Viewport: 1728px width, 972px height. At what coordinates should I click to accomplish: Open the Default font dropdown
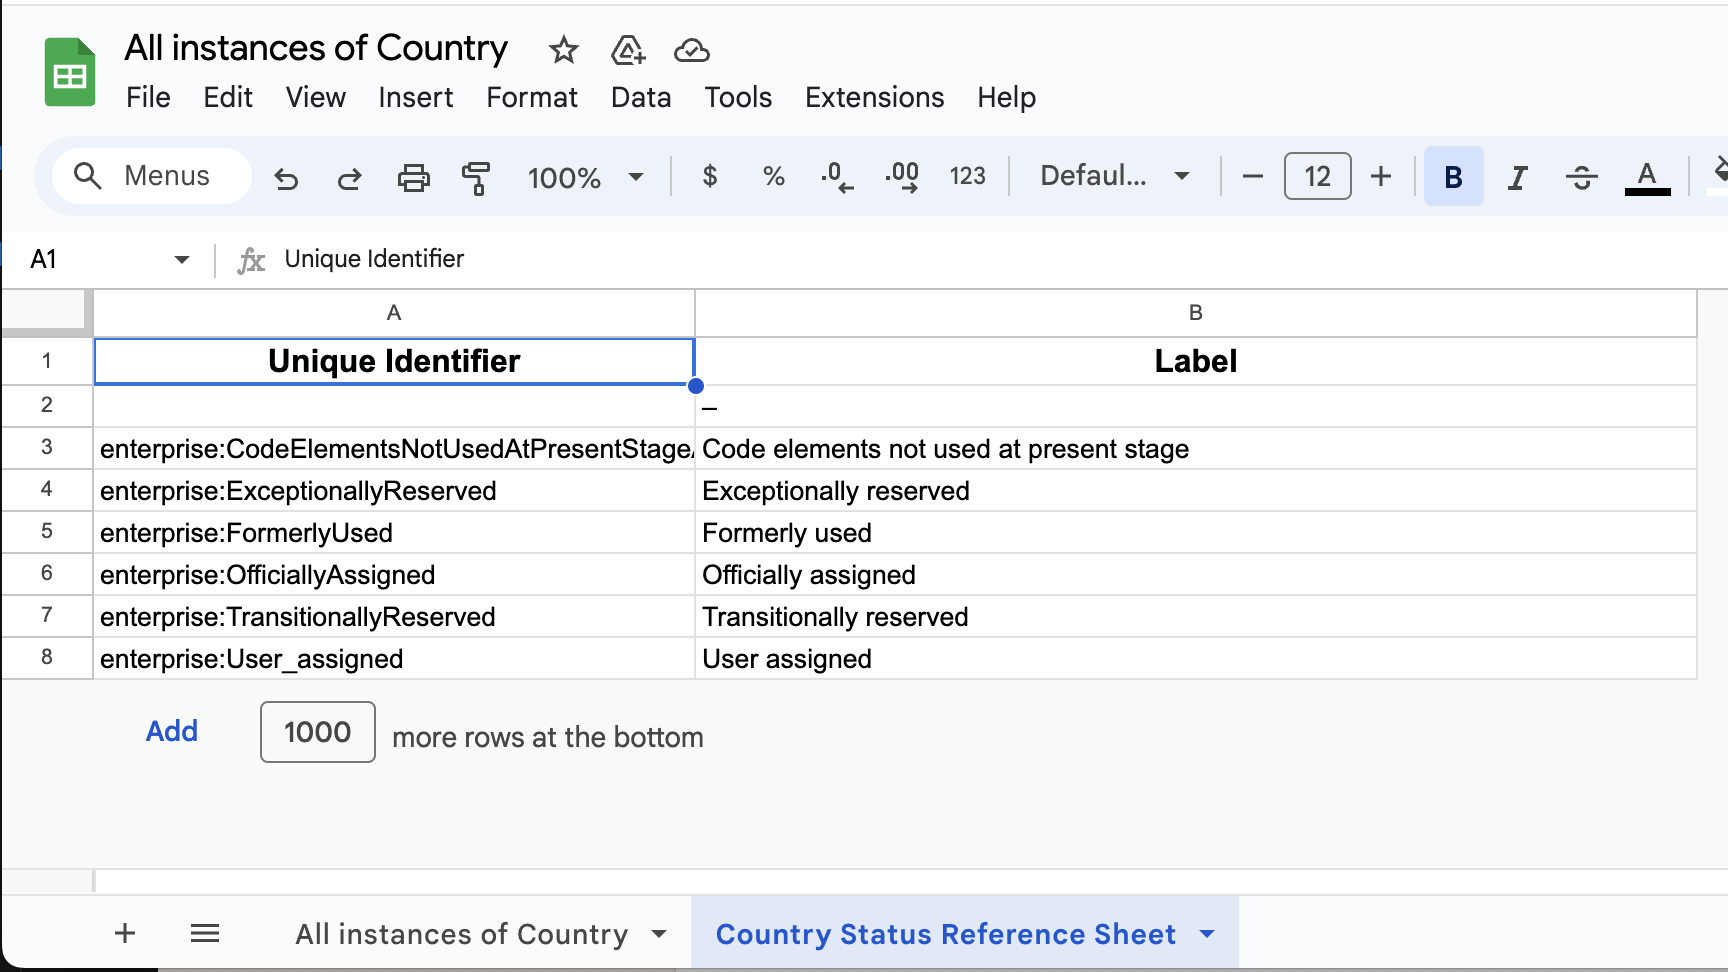1113,177
